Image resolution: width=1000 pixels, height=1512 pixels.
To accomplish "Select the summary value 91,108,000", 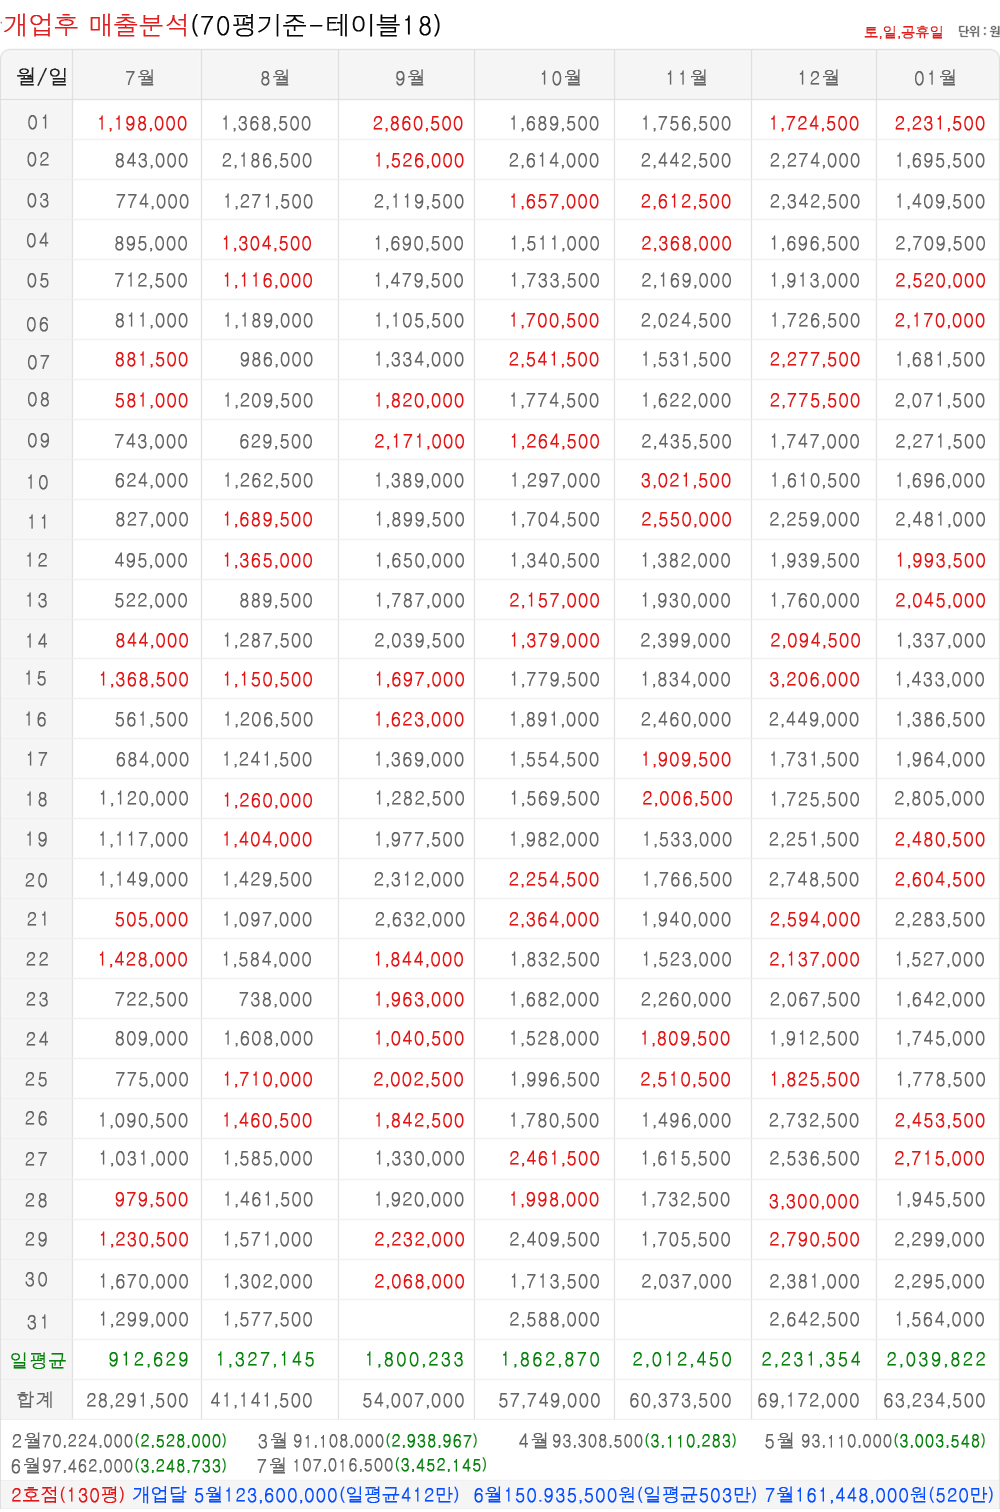I will click(339, 1441).
